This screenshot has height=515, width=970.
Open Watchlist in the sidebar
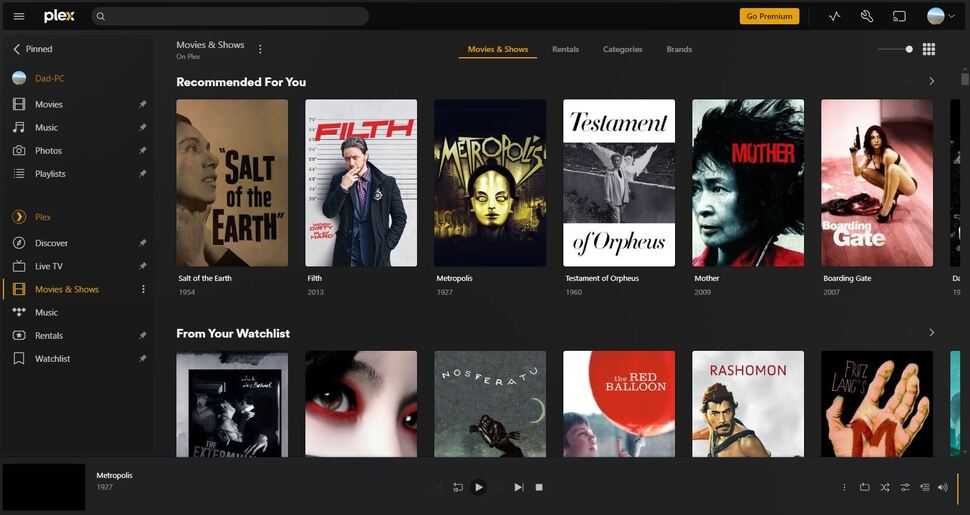pyautogui.click(x=53, y=358)
